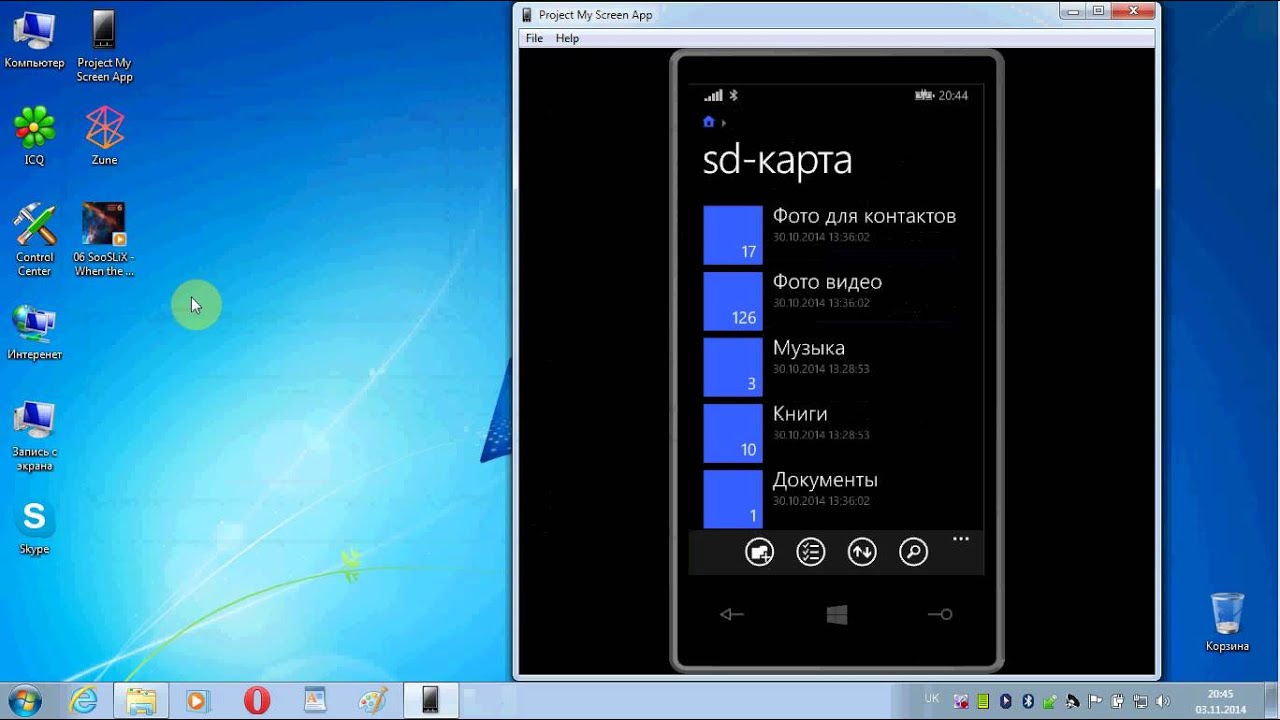Select the Project My Screen App desktop shortcut
Screen dimensions: 1280x720
(104, 47)
